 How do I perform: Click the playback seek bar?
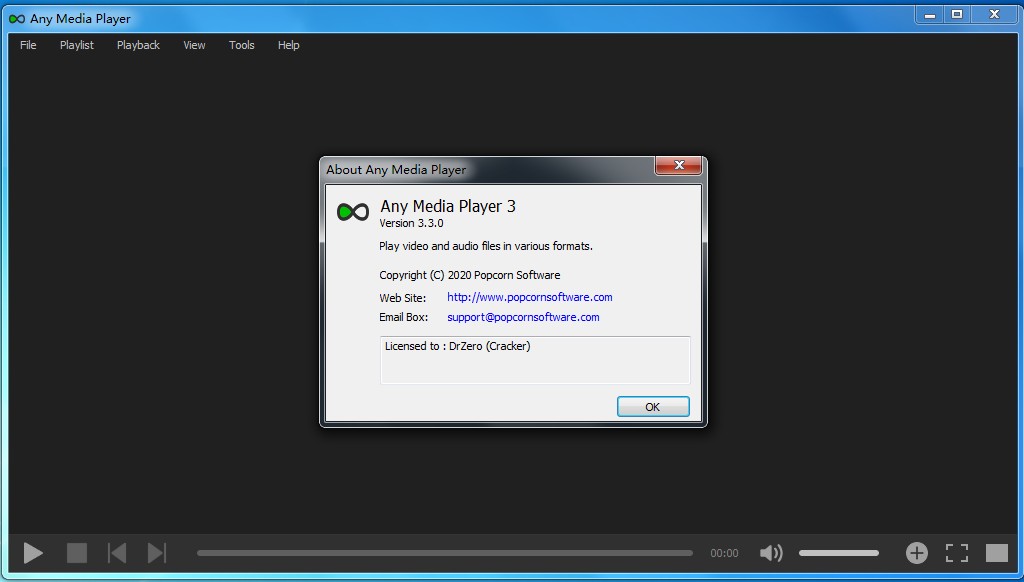(444, 553)
